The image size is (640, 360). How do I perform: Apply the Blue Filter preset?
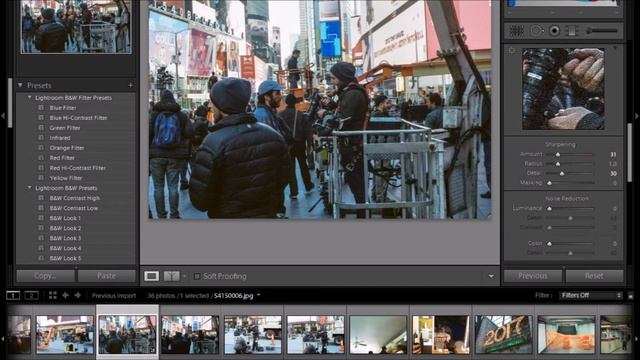pos(63,108)
